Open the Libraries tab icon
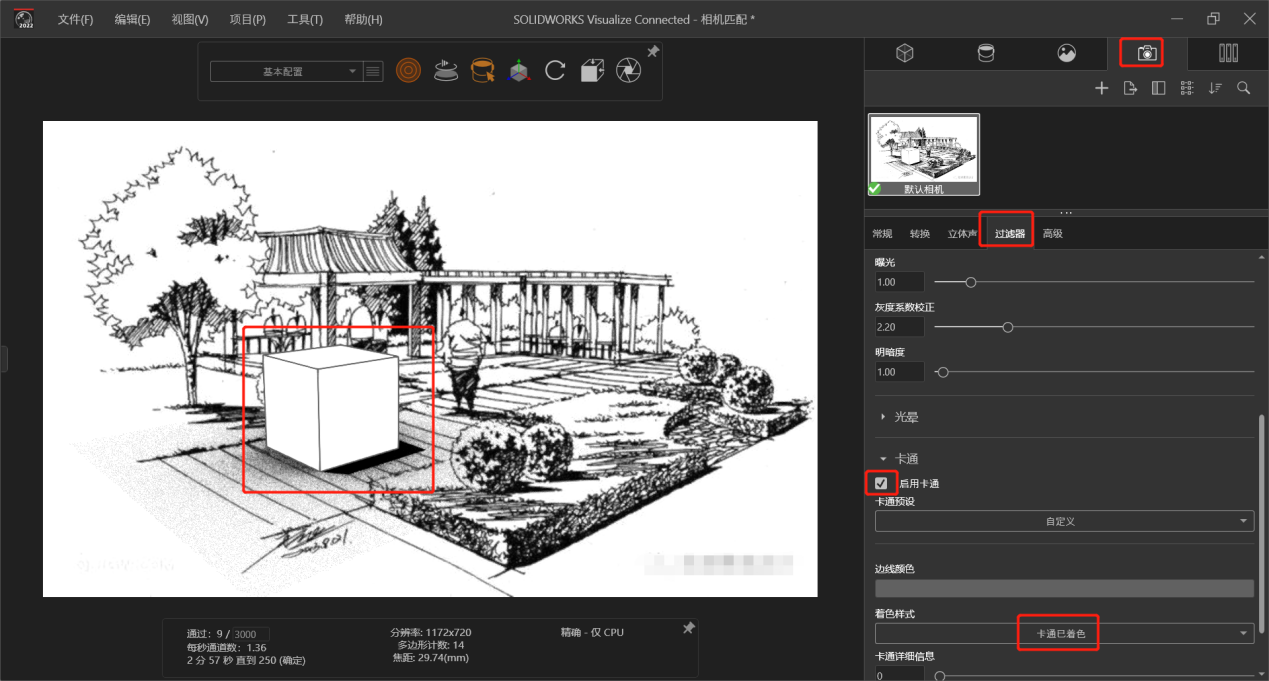This screenshot has height=681, width=1269. click(x=1228, y=54)
